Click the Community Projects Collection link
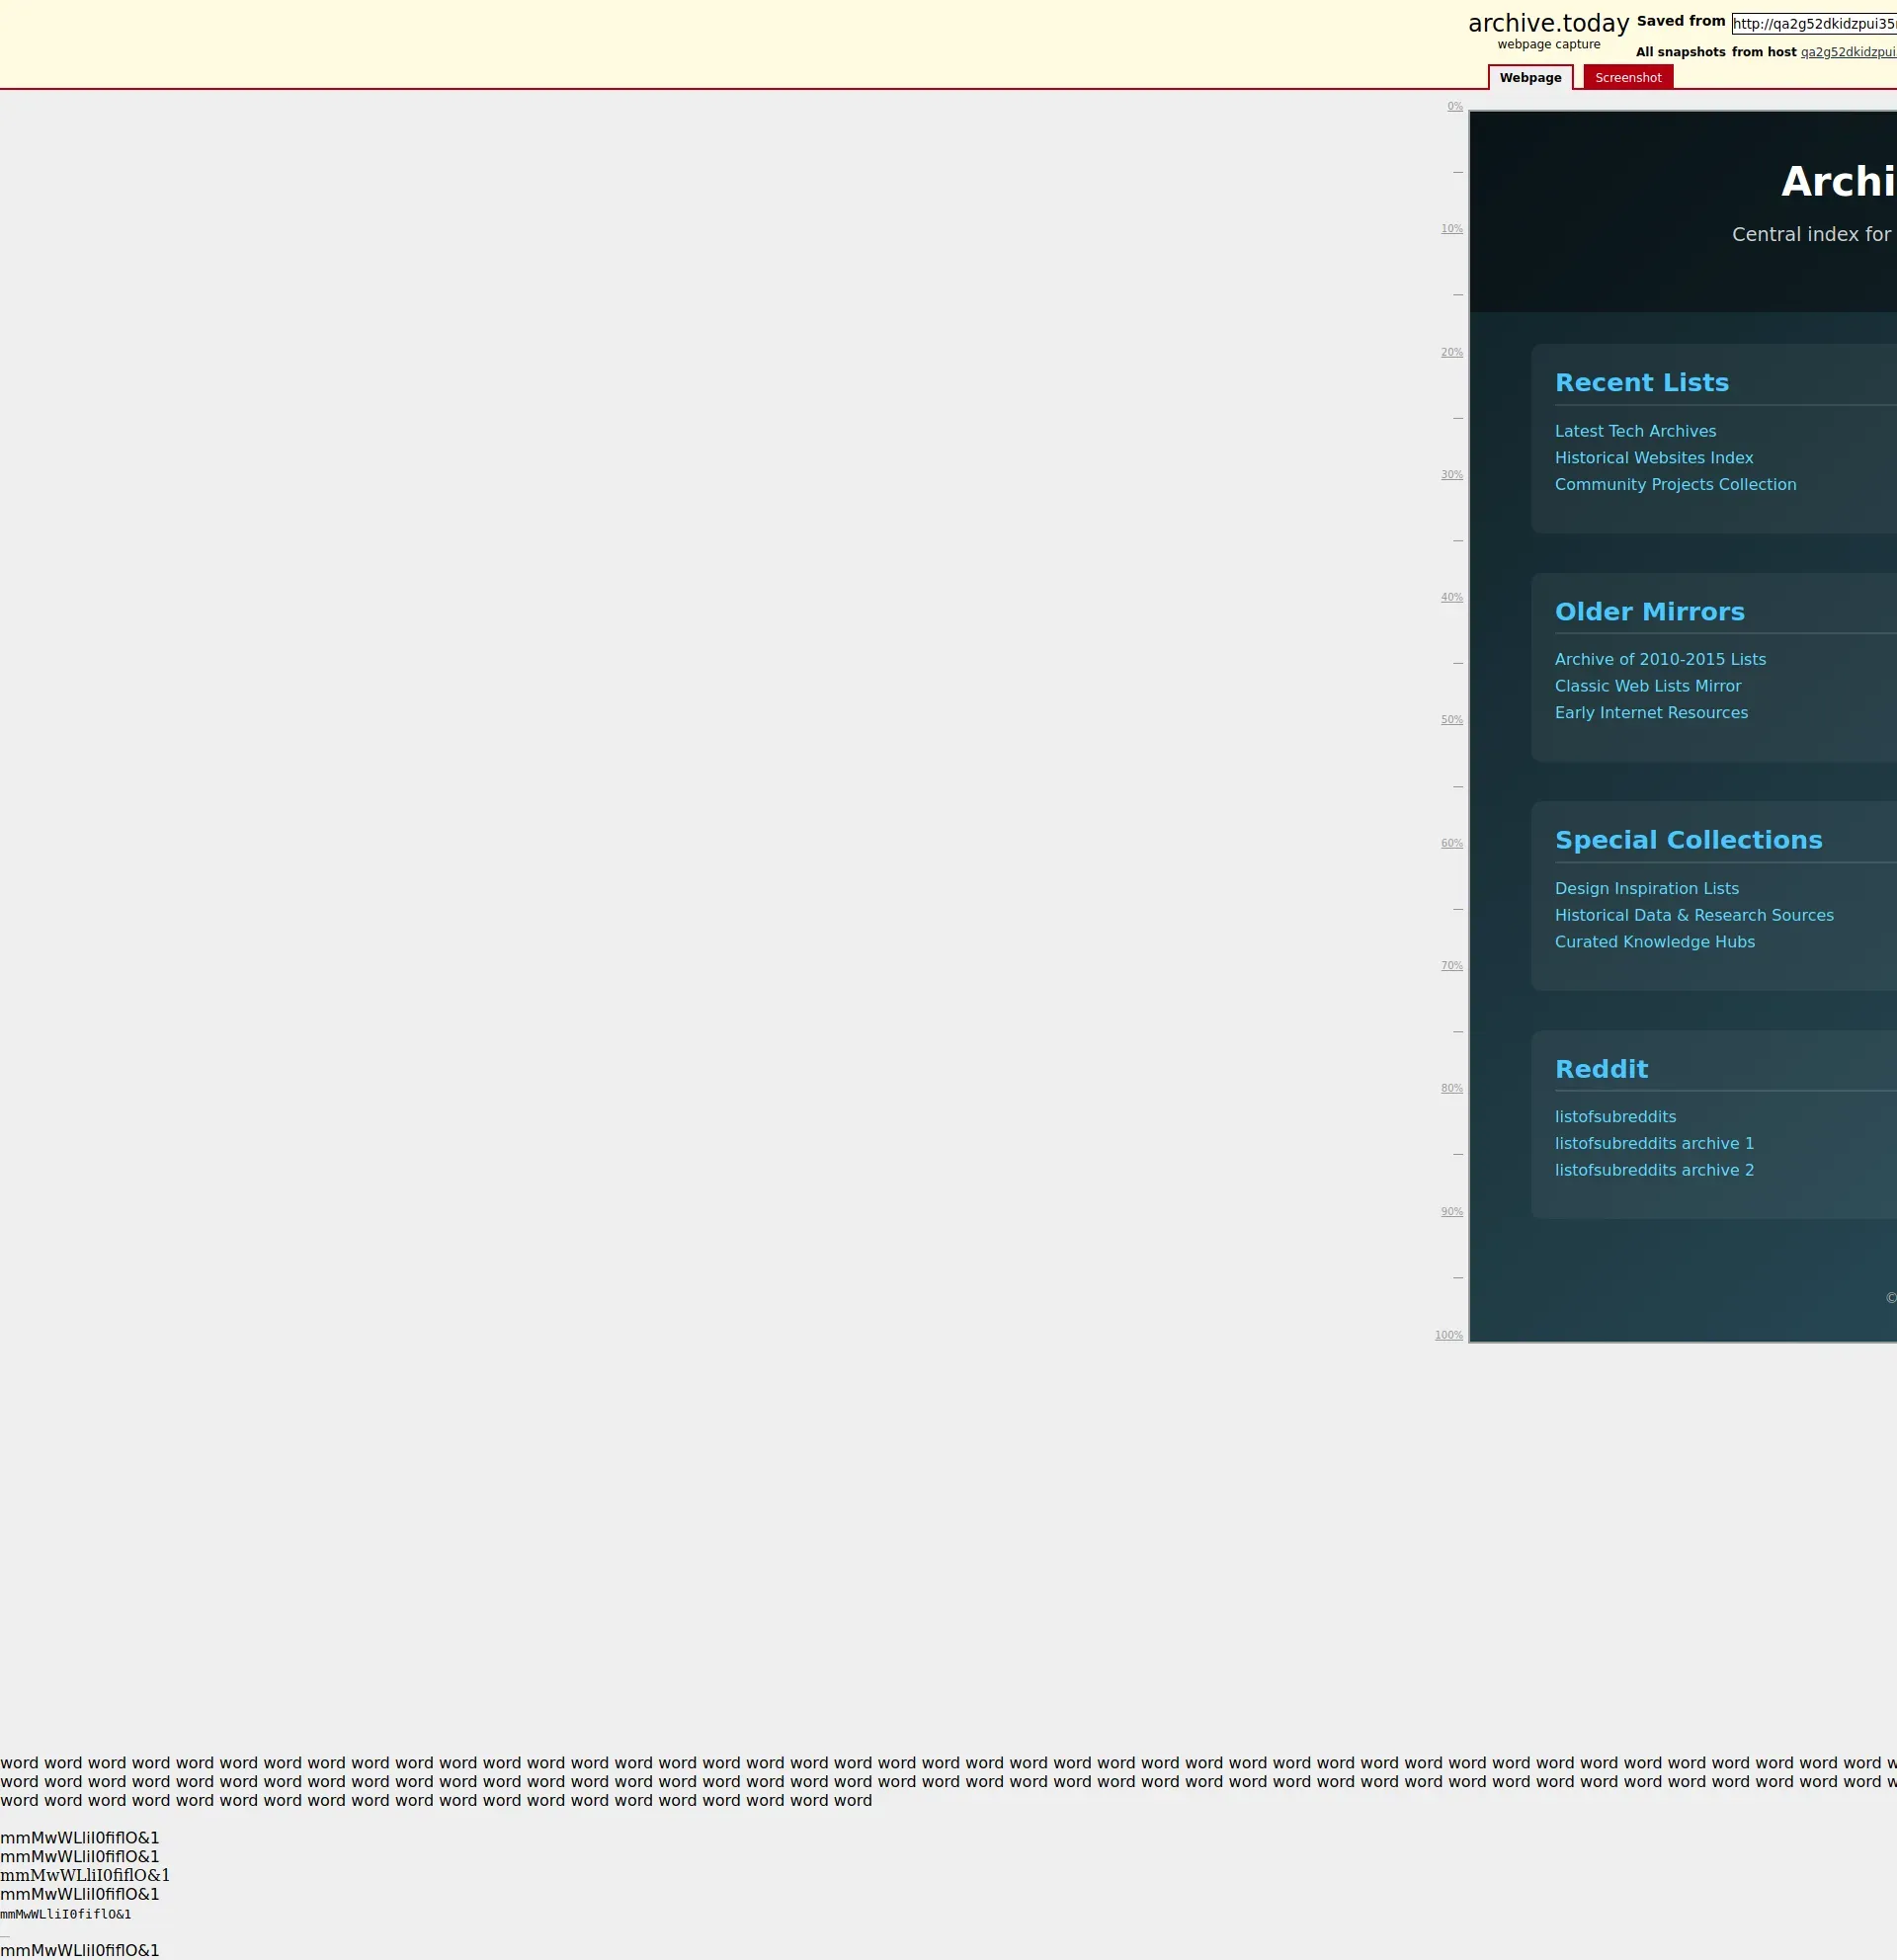 pyautogui.click(x=1675, y=484)
